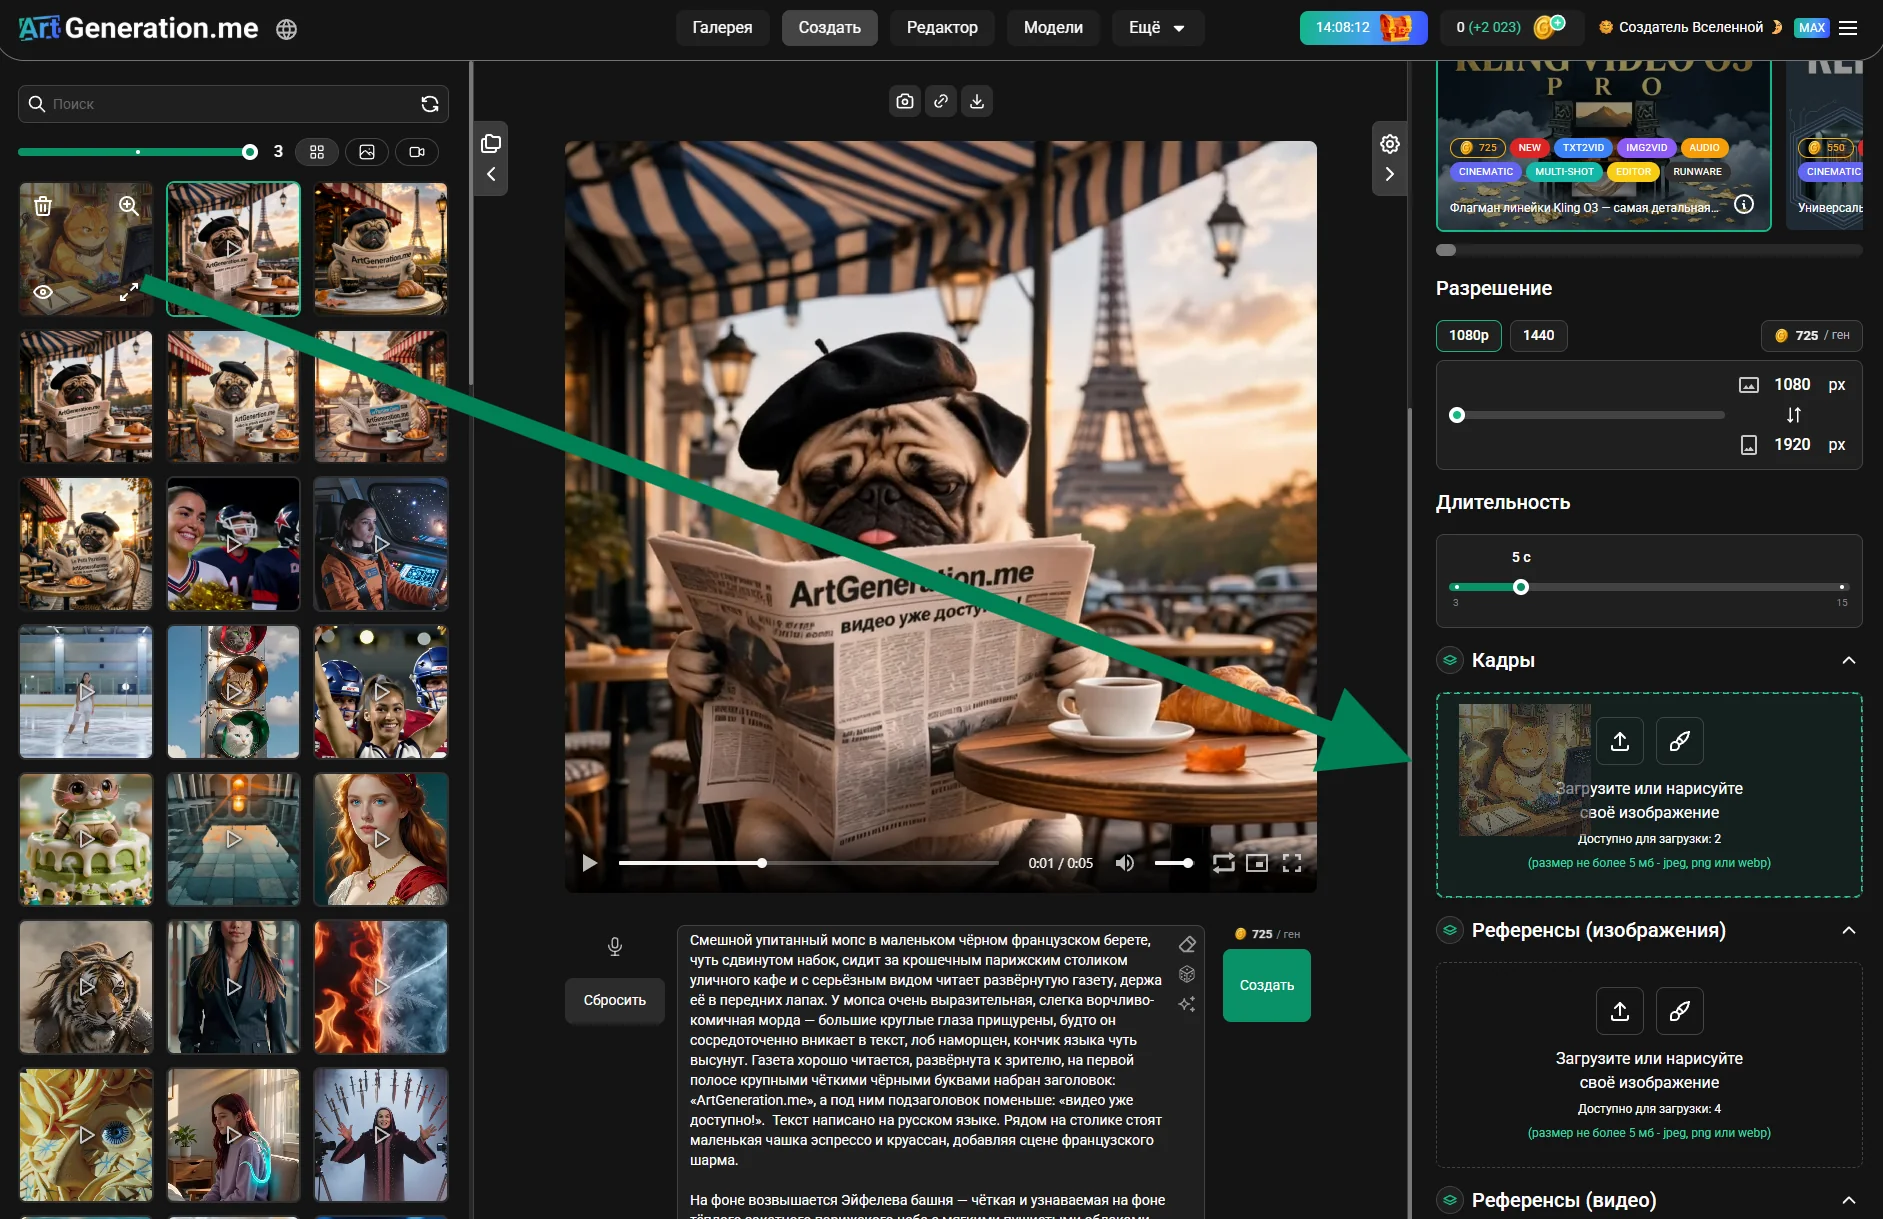1883x1219 pixels.
Task: Open the Галерея tab
Action: tap(722, 28)
